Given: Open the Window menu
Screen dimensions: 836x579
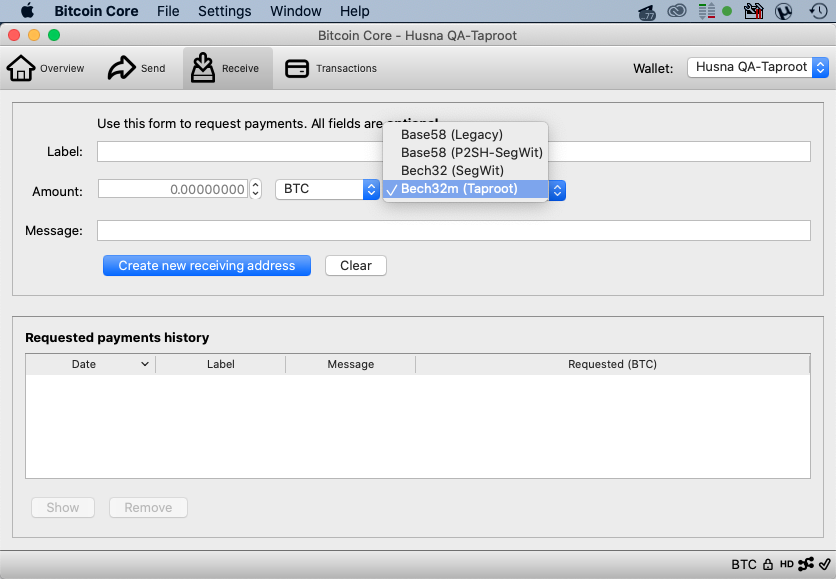Looking at the screenshot, I should (x=296, y=11).
